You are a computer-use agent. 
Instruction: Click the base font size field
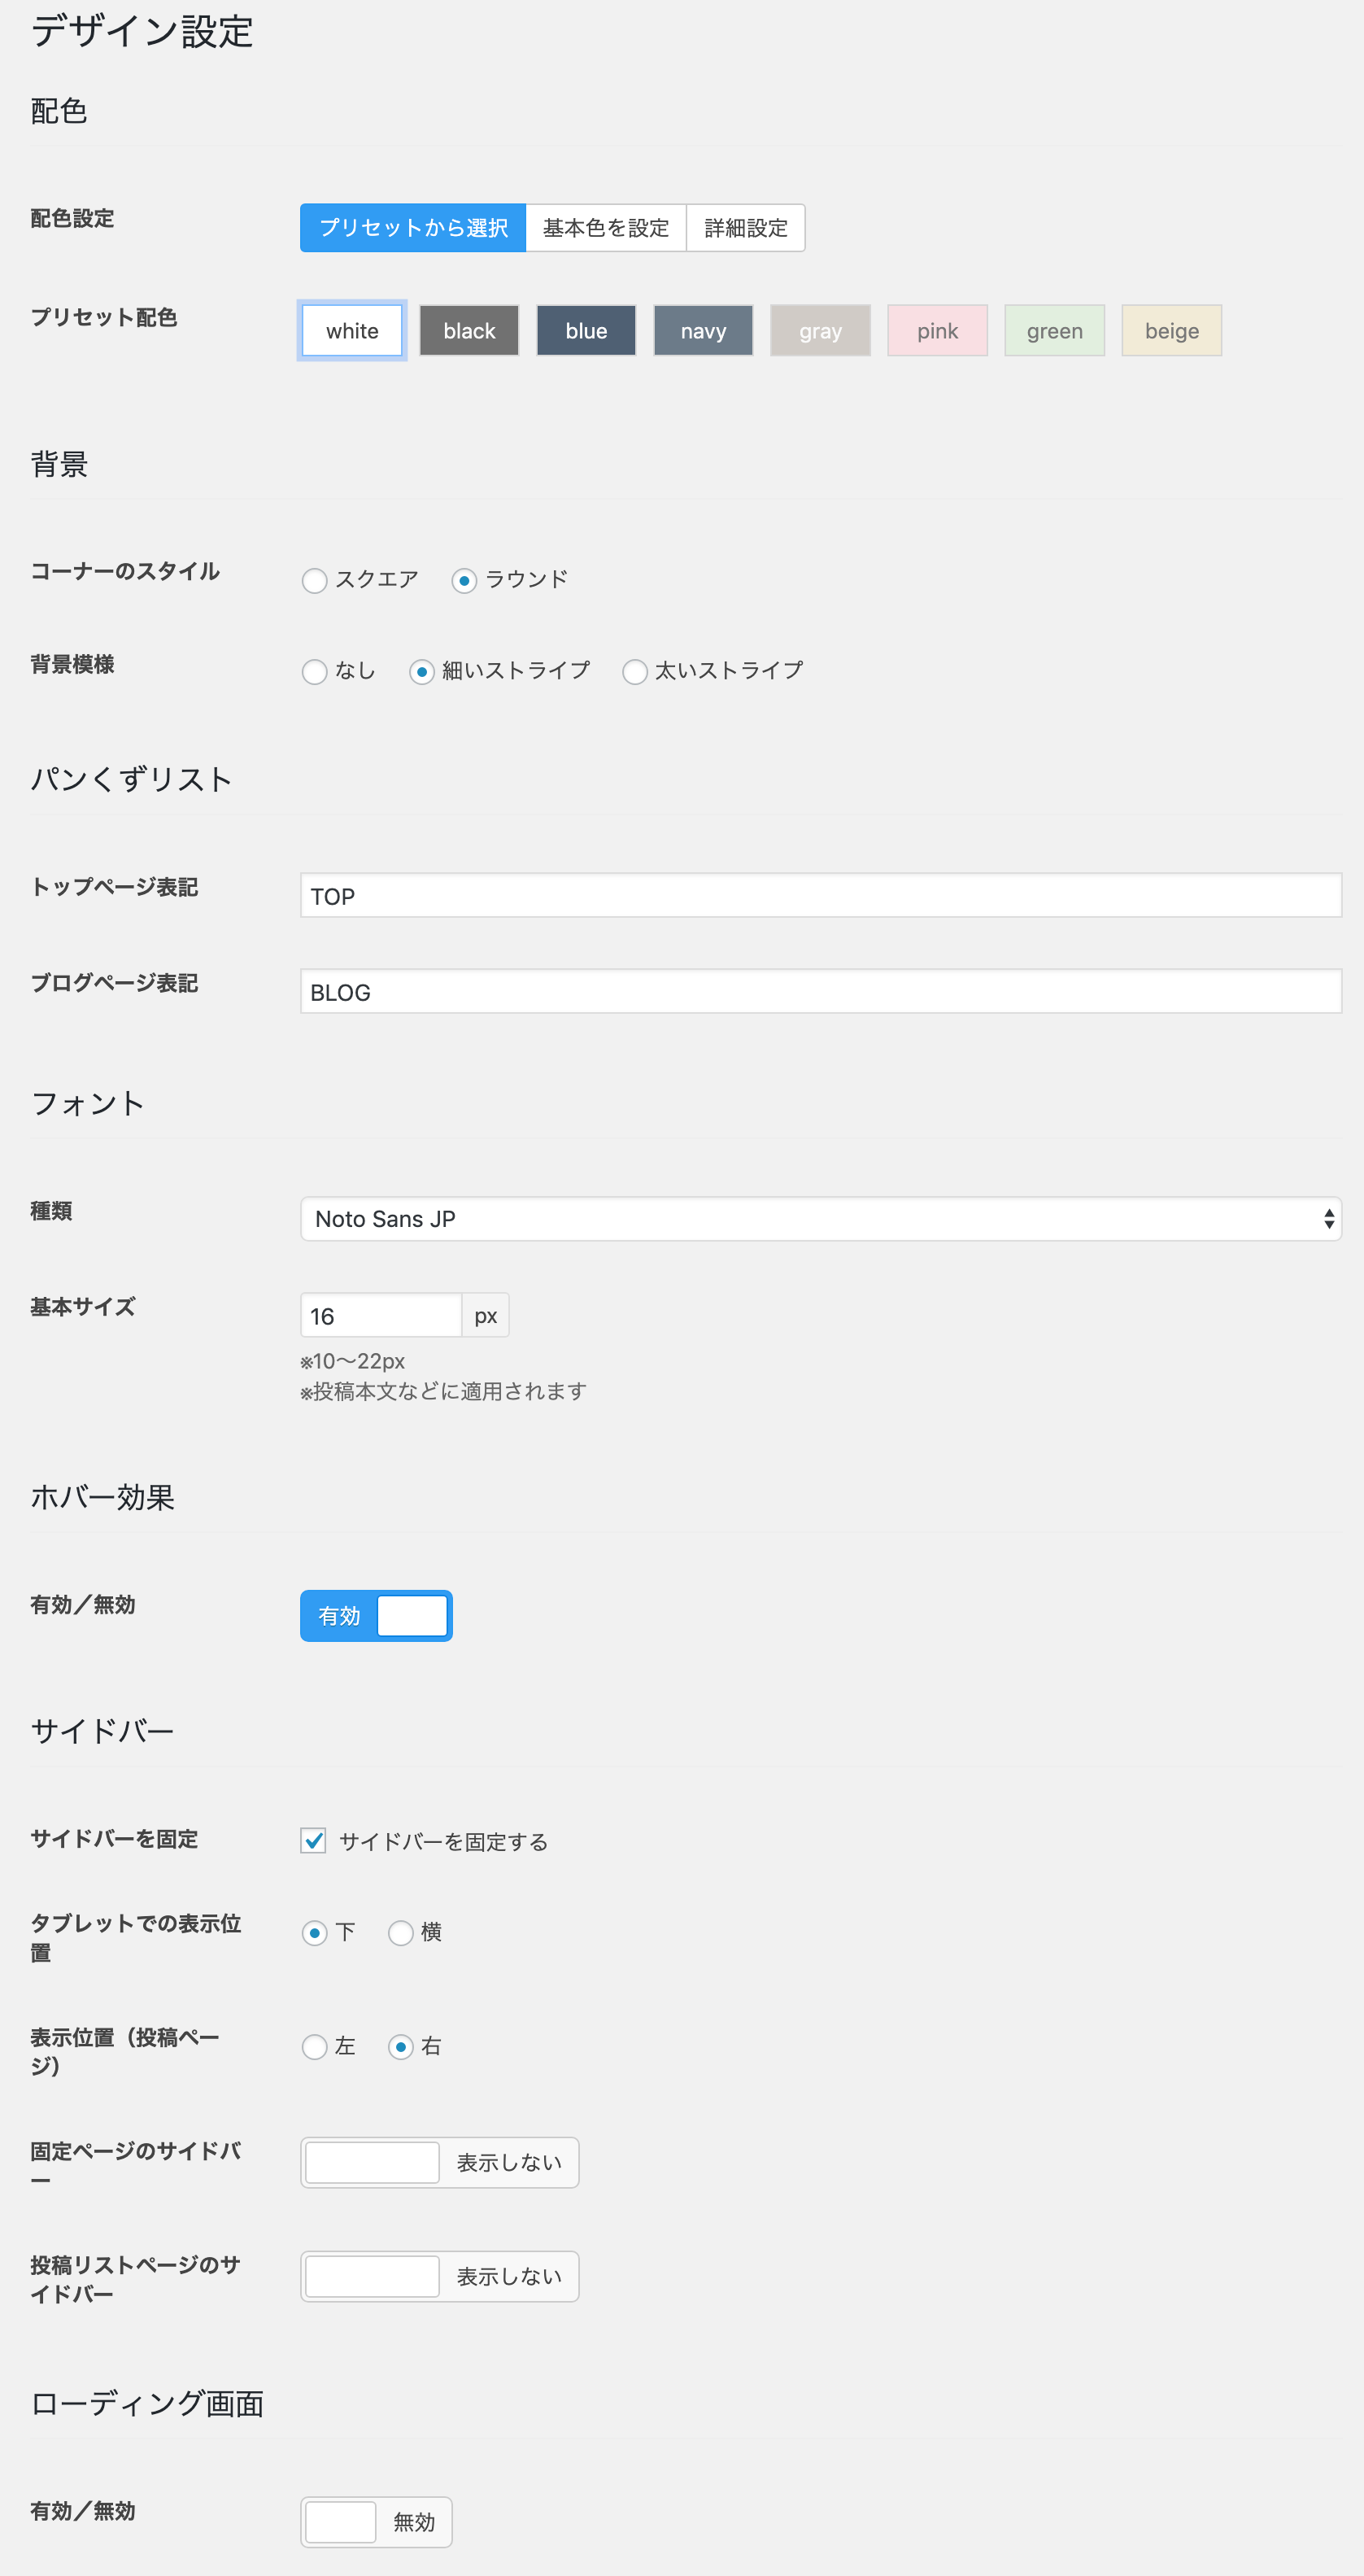380,1316
